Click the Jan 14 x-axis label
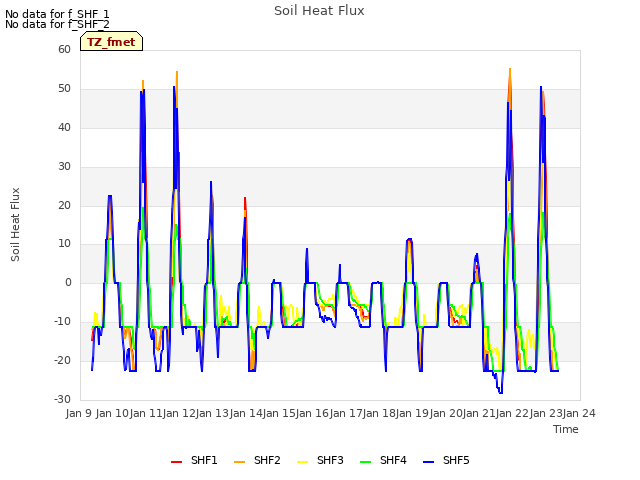 [x=246, y=413]
